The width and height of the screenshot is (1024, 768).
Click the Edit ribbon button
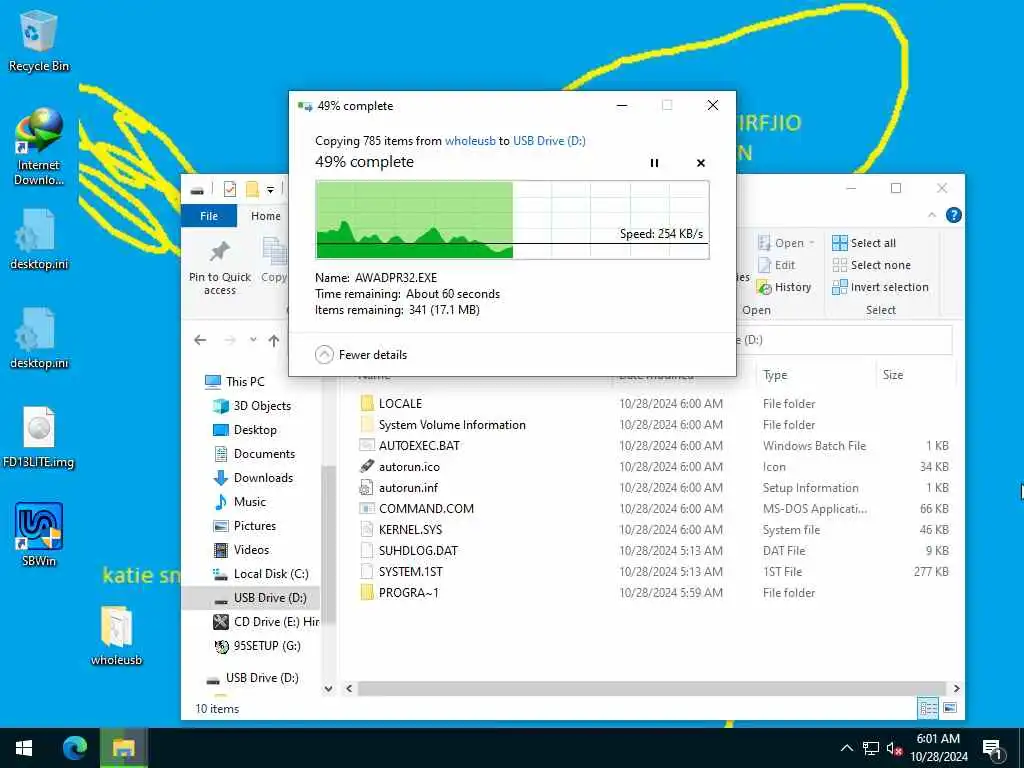pos(776,265)
